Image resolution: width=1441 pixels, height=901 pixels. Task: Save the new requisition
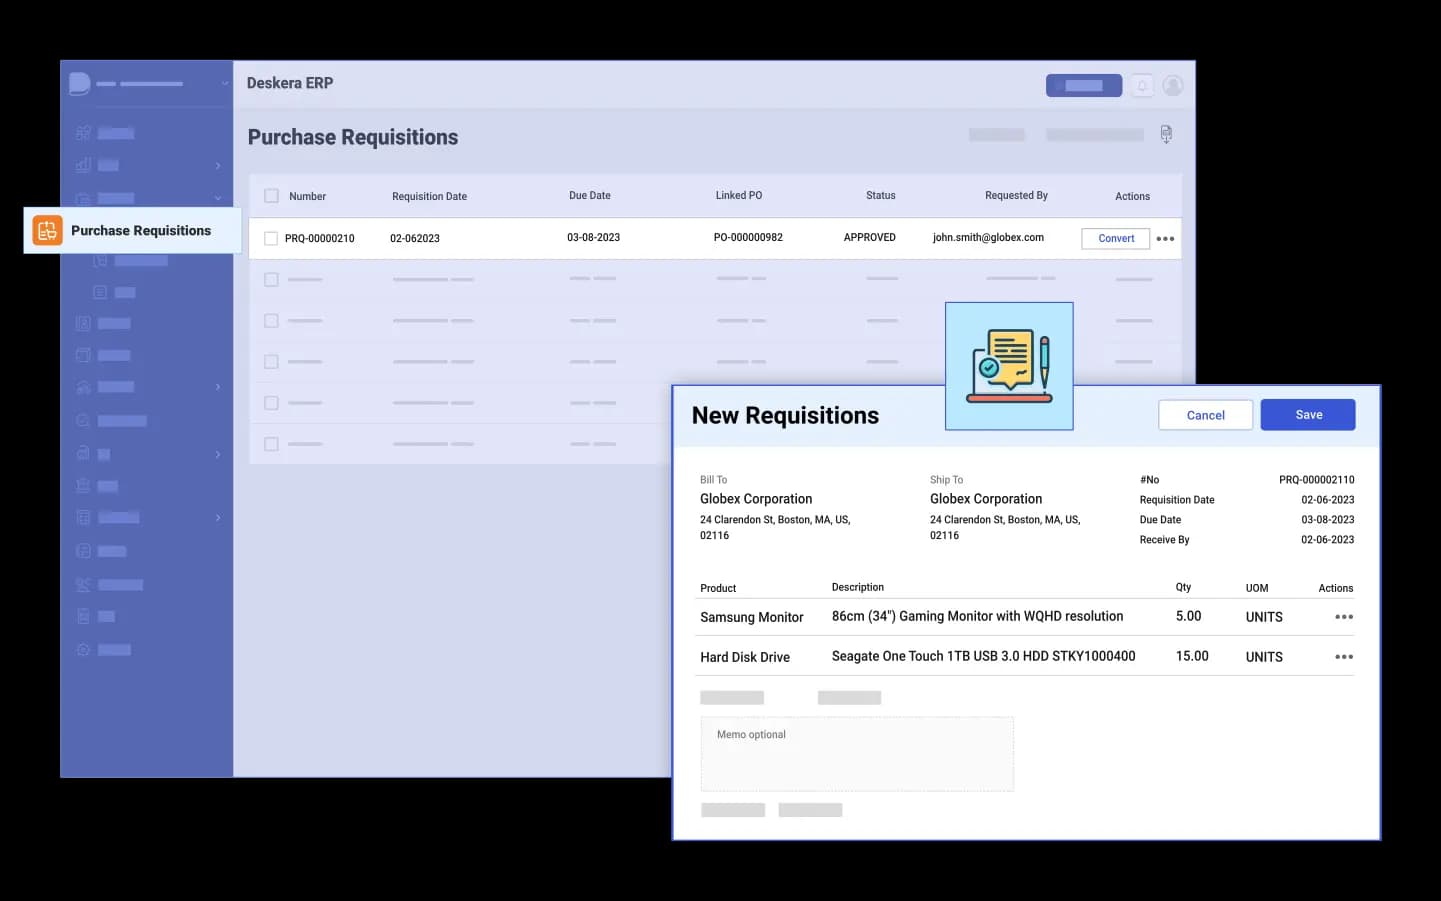pos(1307,415)
